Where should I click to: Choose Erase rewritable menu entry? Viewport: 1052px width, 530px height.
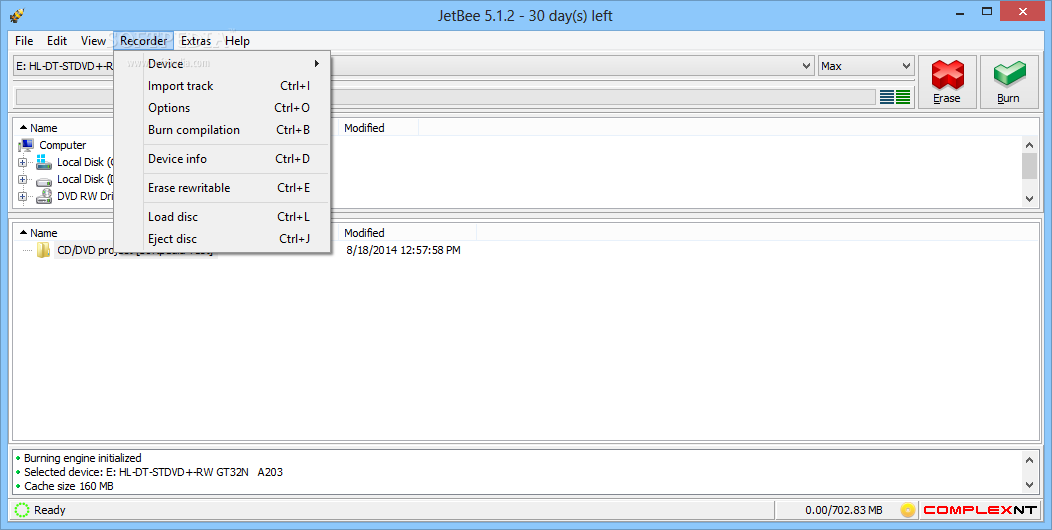point(222,188)
